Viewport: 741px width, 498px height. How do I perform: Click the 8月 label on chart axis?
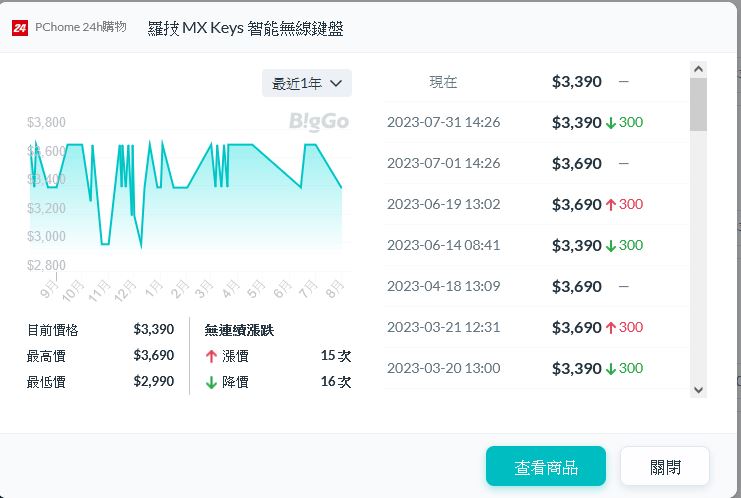coord(335,292)
